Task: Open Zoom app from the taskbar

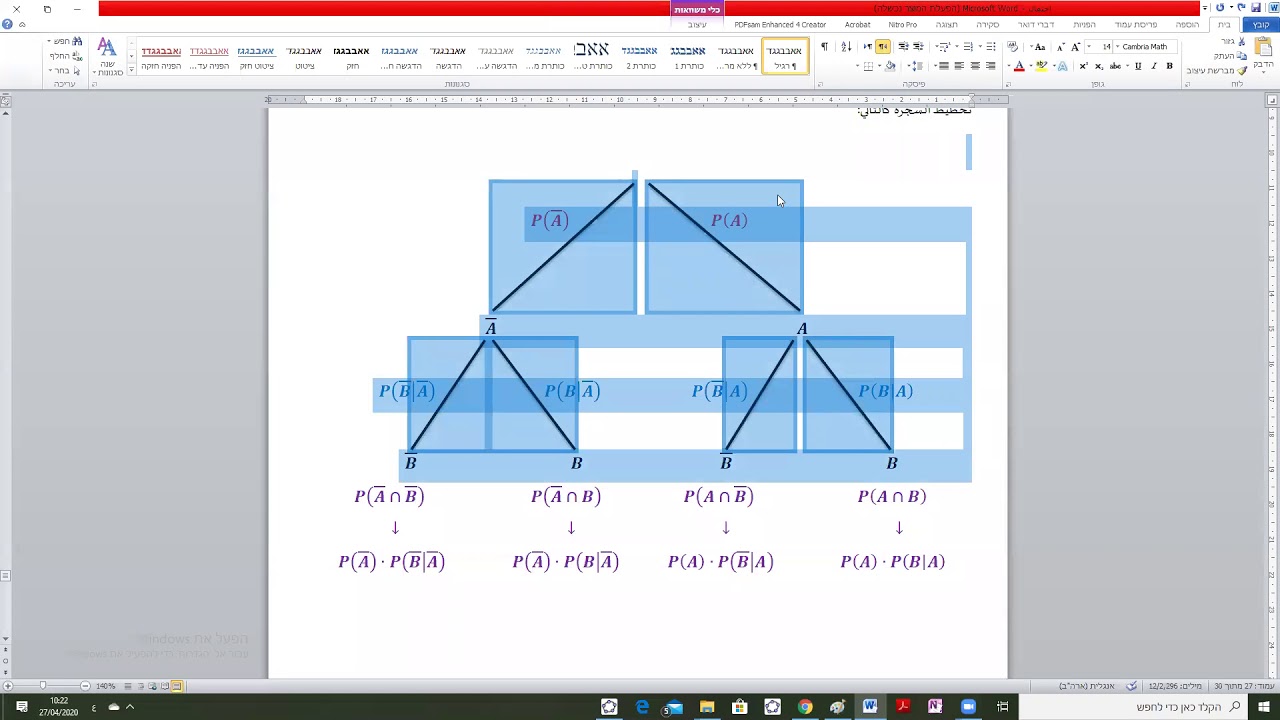Action: pos(968,707)
